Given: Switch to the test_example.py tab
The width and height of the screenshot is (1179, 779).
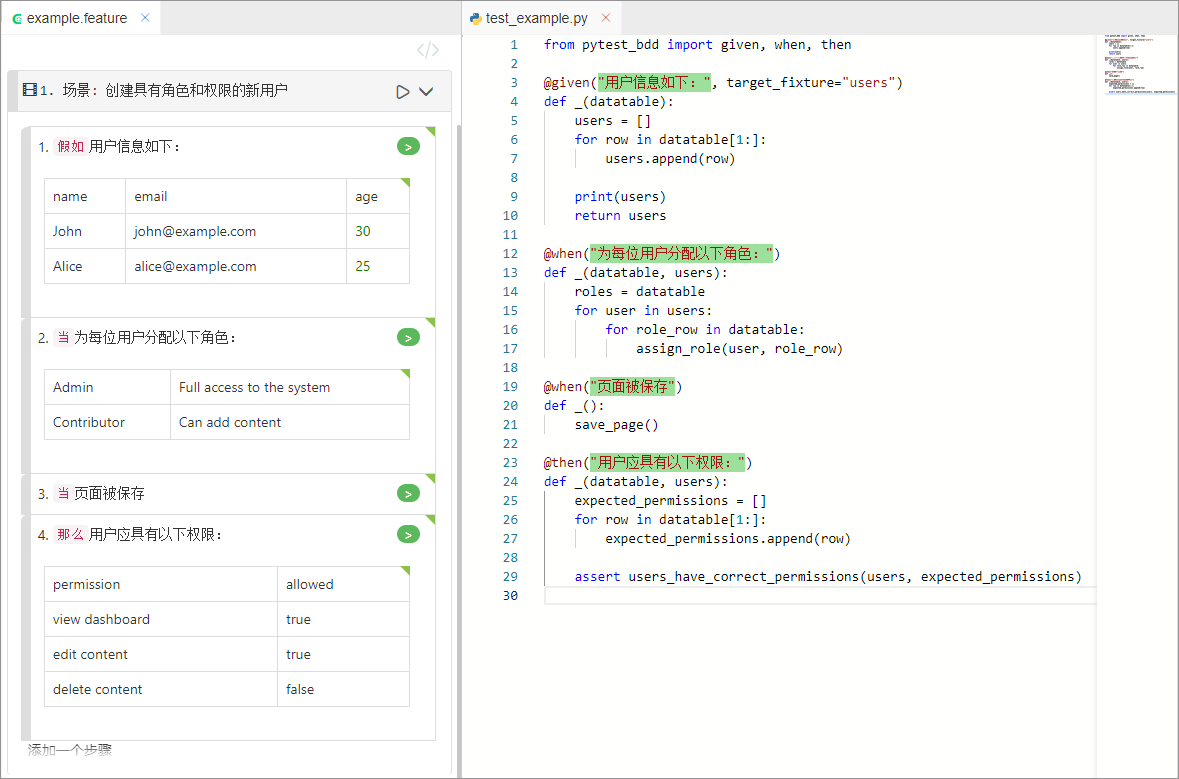Looking at the screenshot, I should (537, 17).
